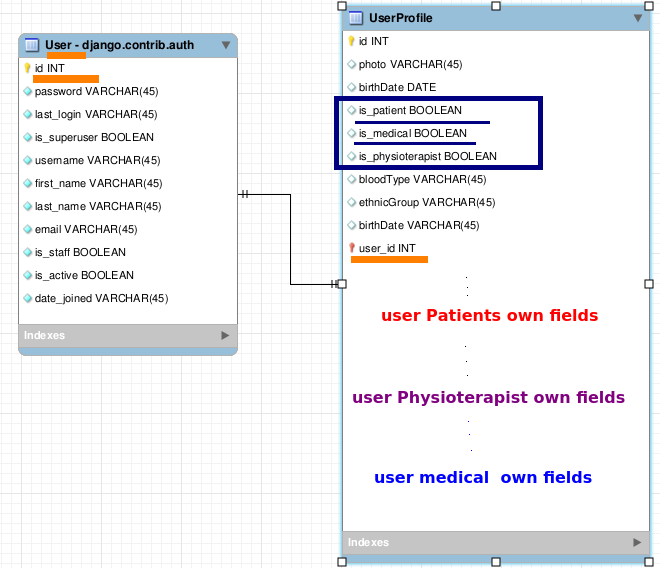This screenshot has width=660, height=568.
Task: Click diamond icon next to last_login column
Action: [28, 114]
